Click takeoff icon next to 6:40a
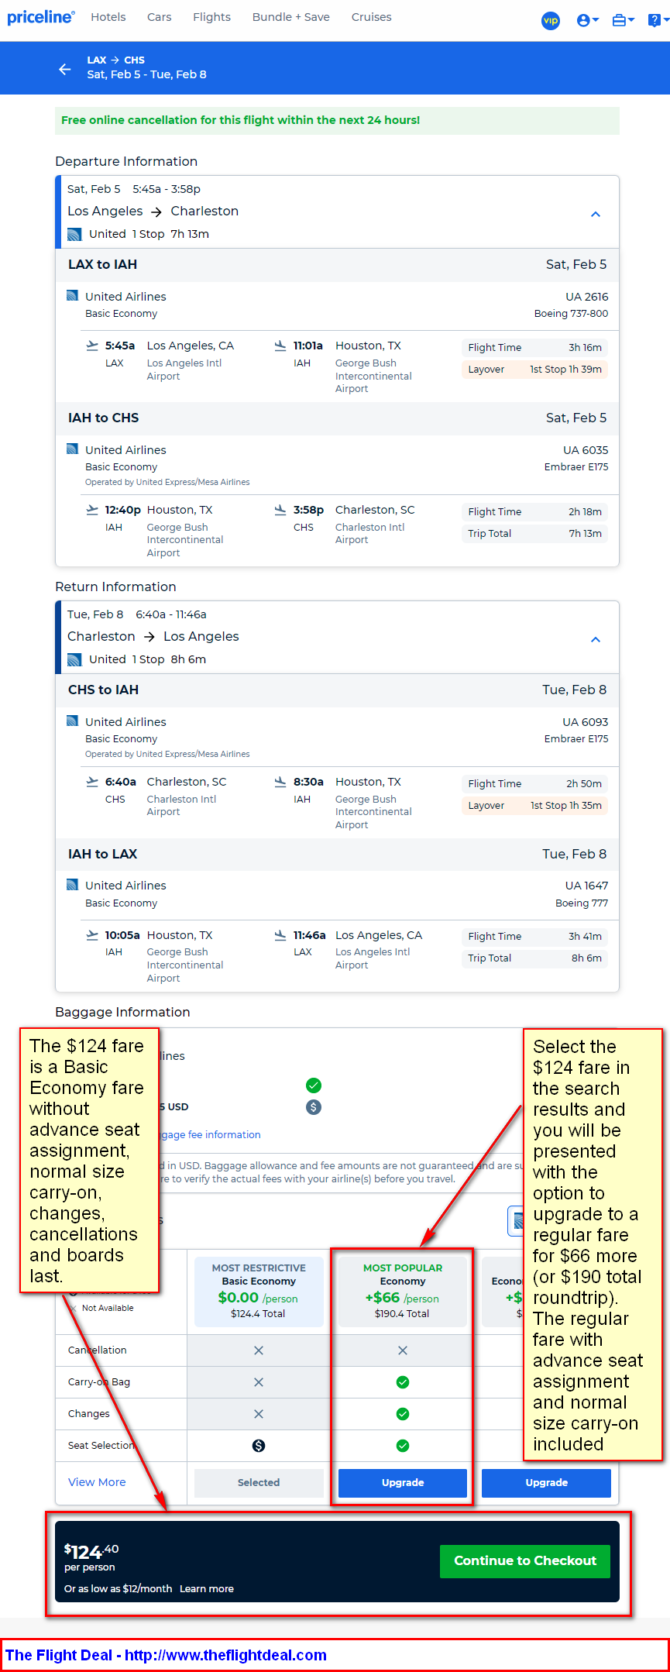 click(x=92, y=781)
